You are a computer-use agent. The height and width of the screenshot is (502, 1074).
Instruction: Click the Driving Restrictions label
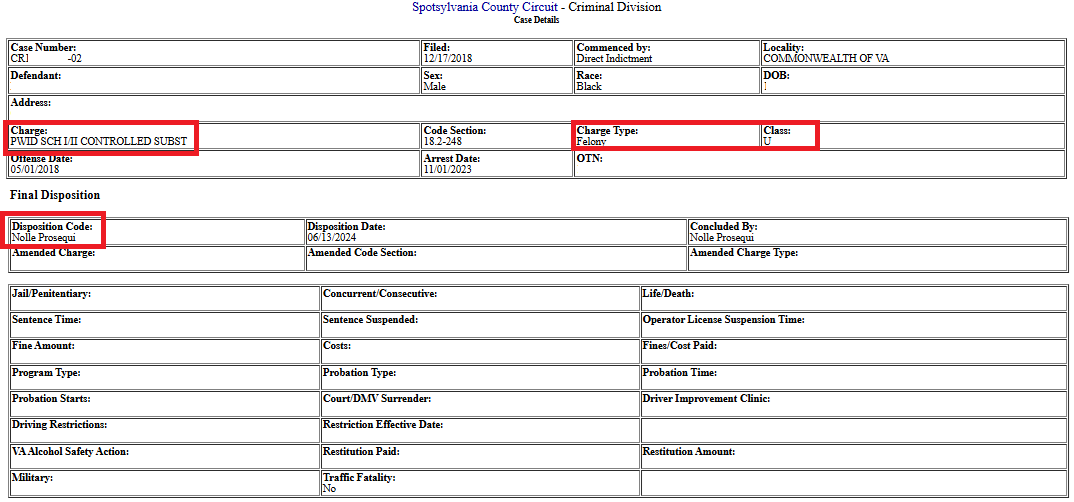[x=60, y=425]
